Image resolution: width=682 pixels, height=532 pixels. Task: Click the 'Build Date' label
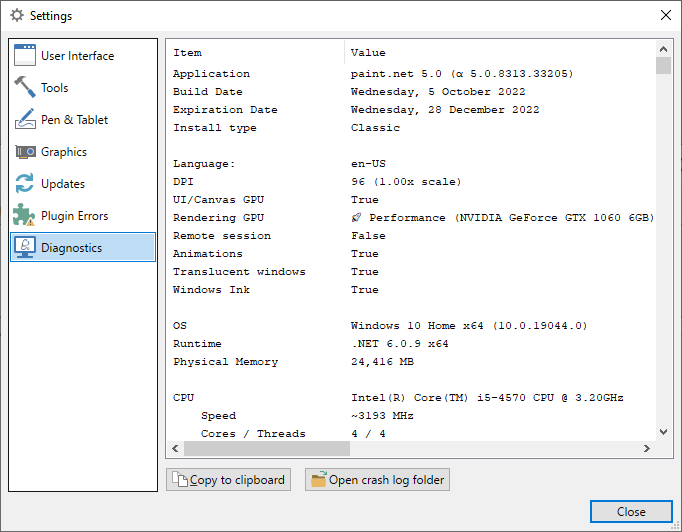tap(208, 92)
